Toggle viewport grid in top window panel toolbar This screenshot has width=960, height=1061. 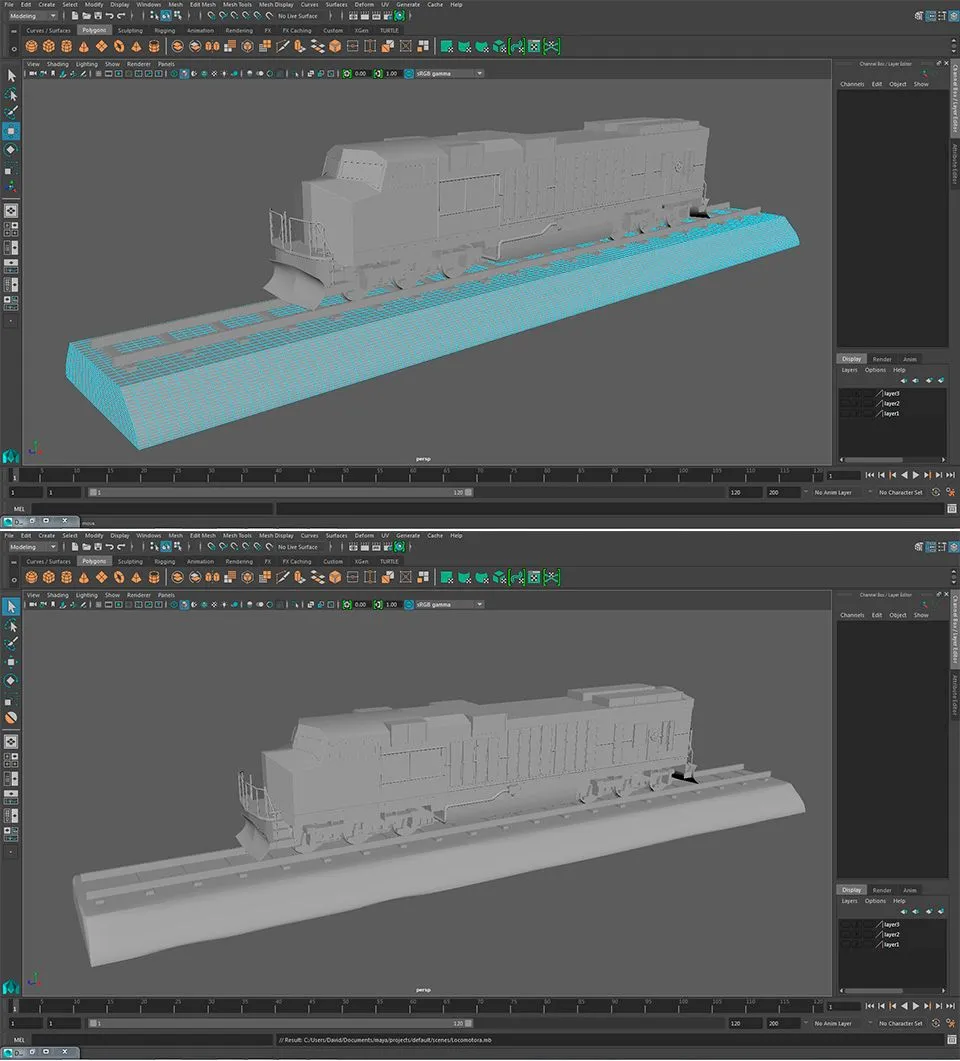click(x=98, y=73)
